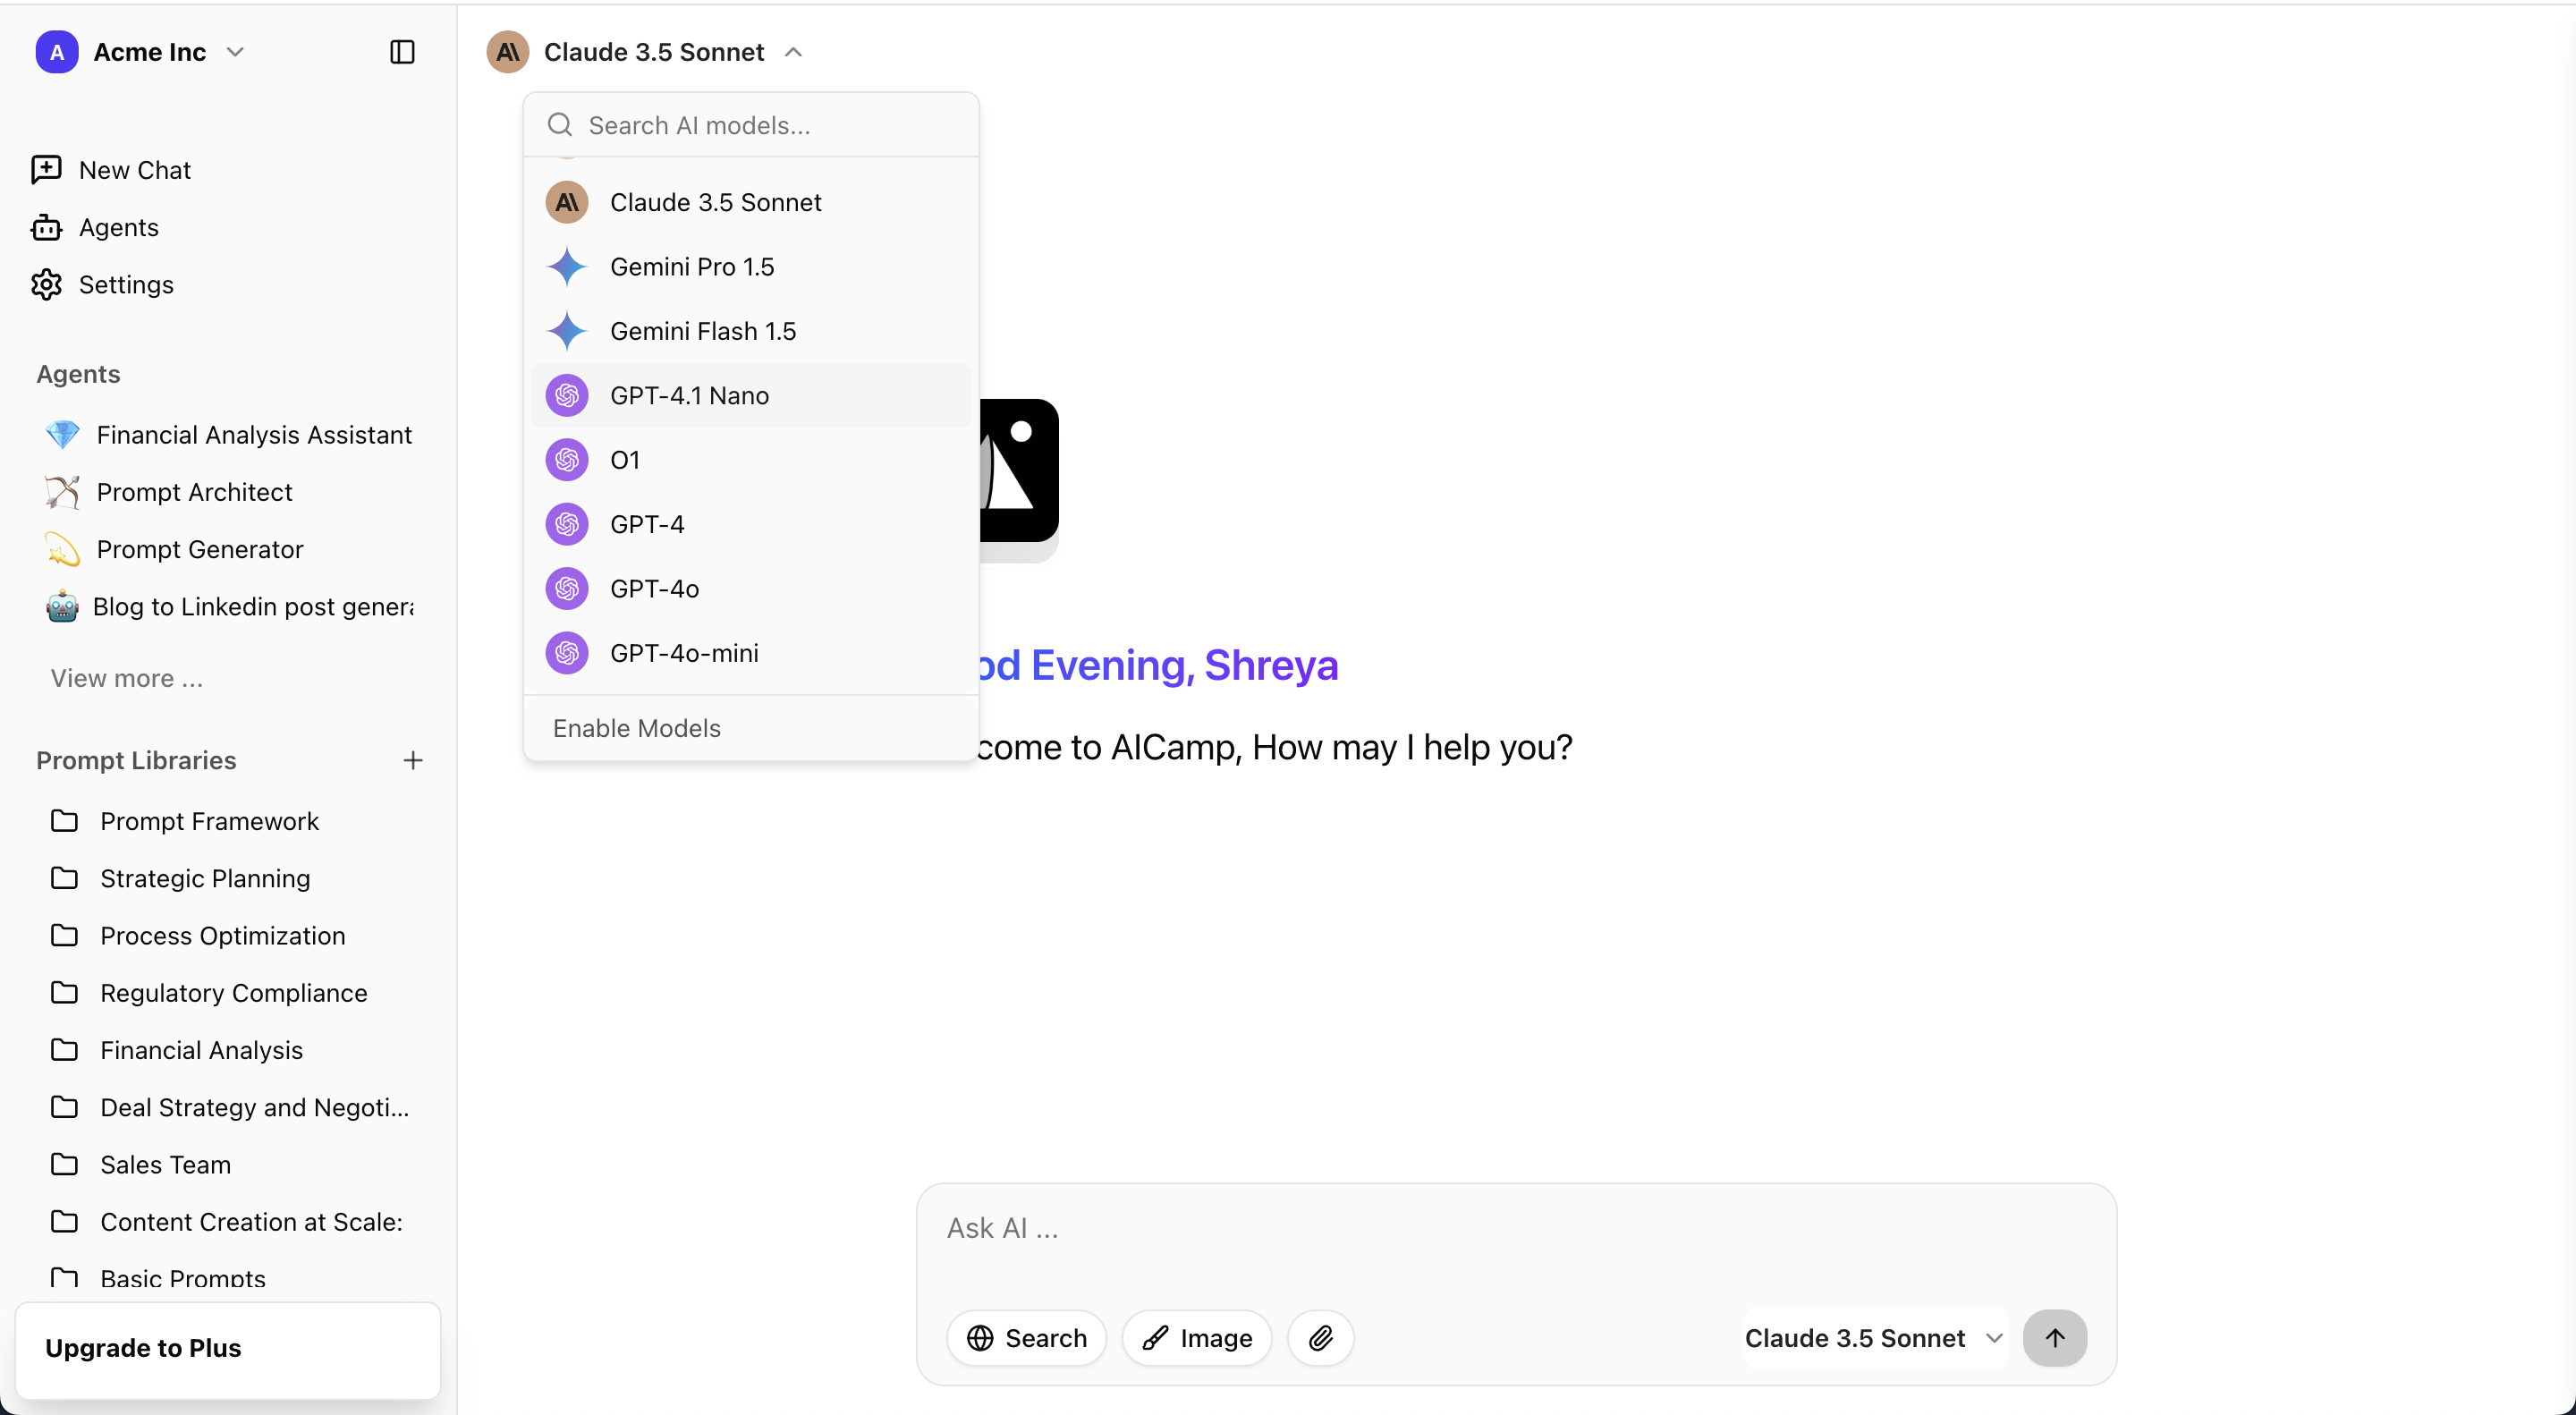
Task: Add a new prompt library with plus icon
Action: 413,760
